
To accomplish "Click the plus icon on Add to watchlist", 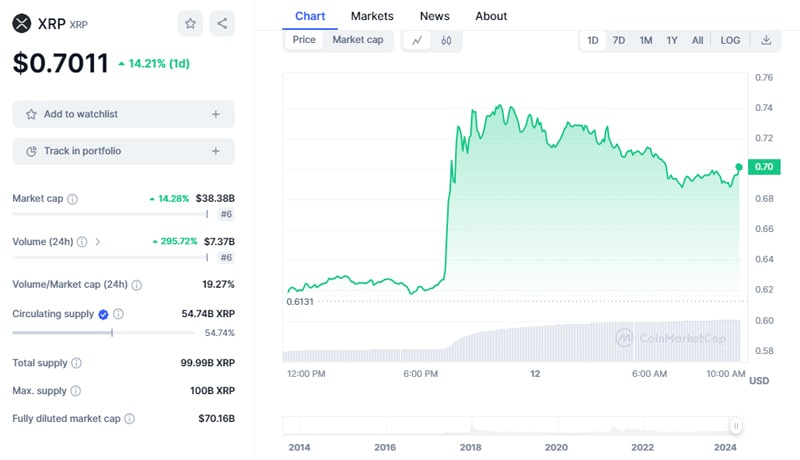I will tap(216, 114).
